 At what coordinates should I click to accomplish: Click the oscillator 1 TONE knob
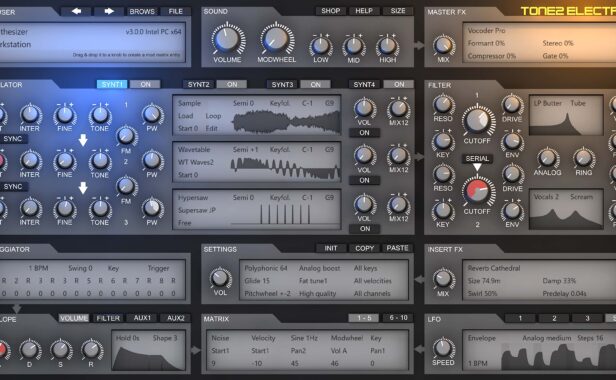(x=100, y=115)
